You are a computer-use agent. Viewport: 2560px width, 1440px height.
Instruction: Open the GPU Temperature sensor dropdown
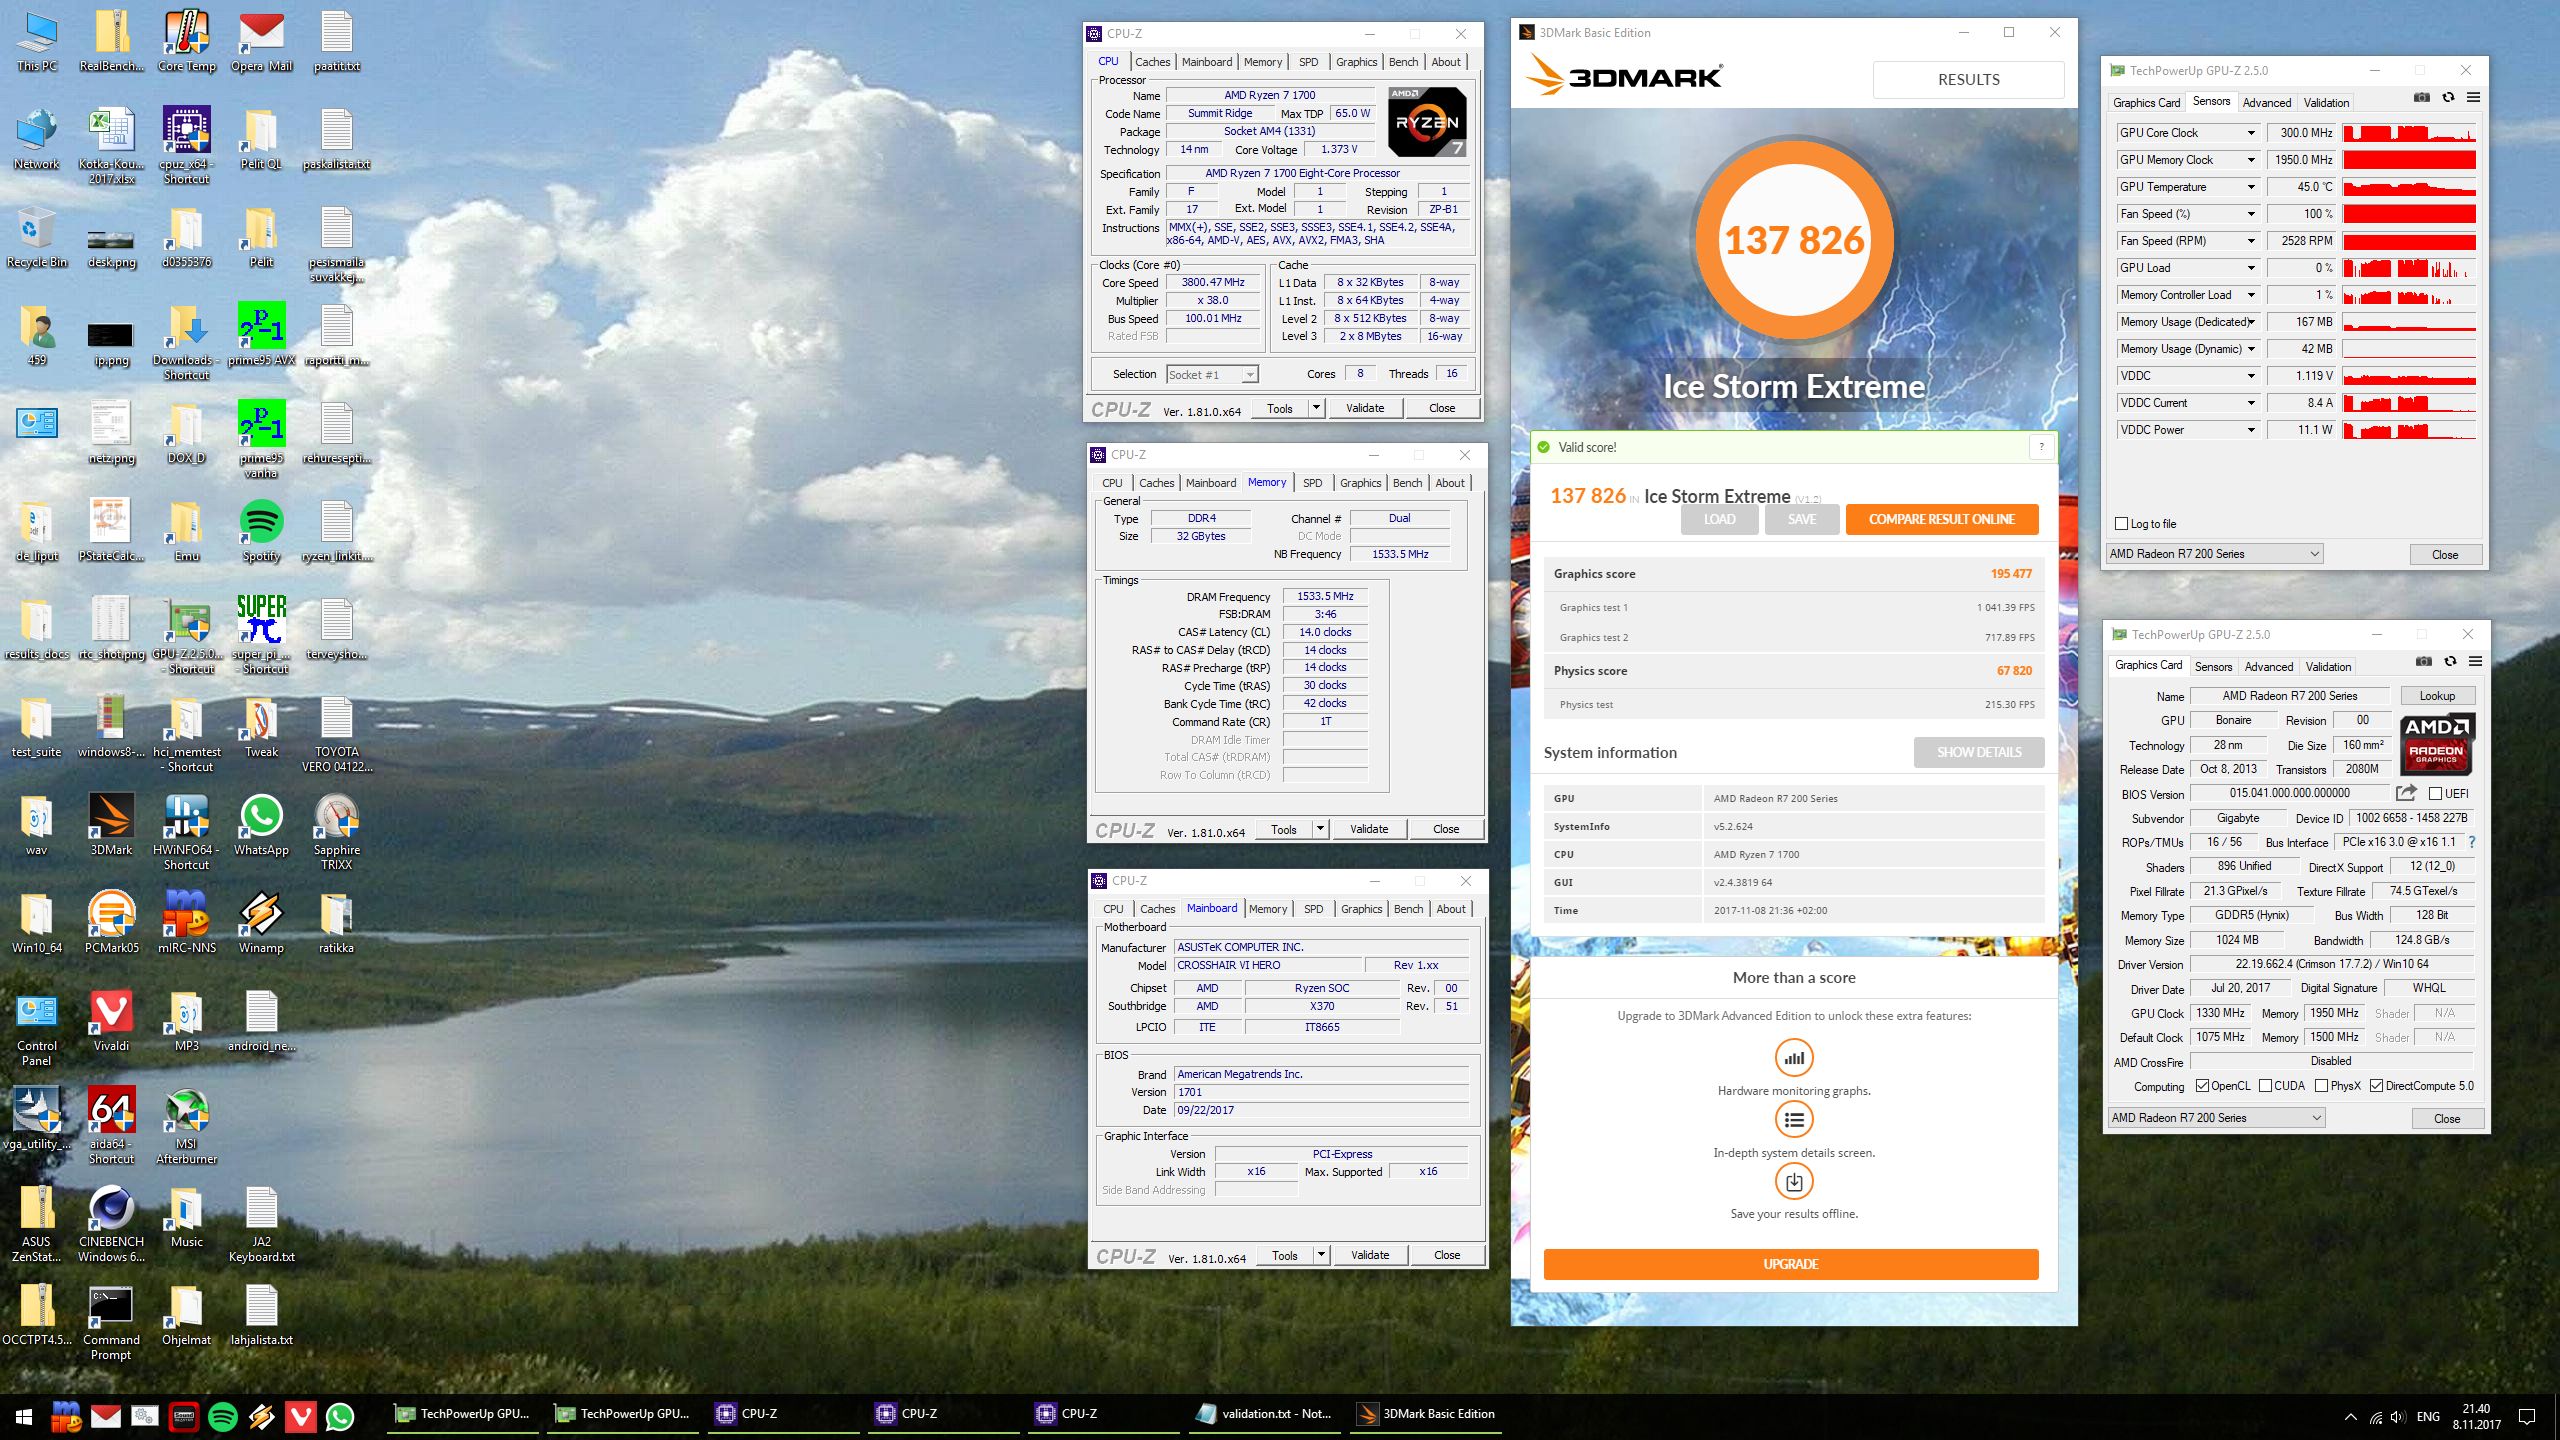pyautogui.click(x=2251, y=187)
